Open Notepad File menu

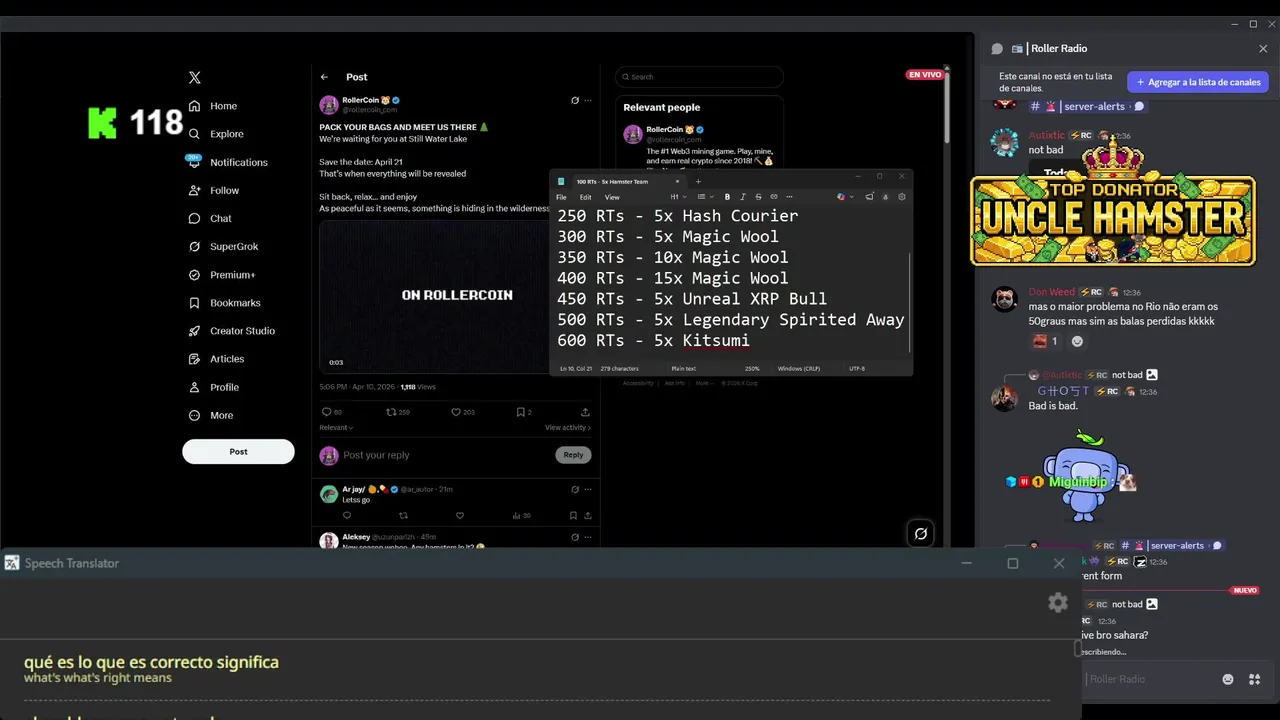pyautogui.click(x=562, y=197)
